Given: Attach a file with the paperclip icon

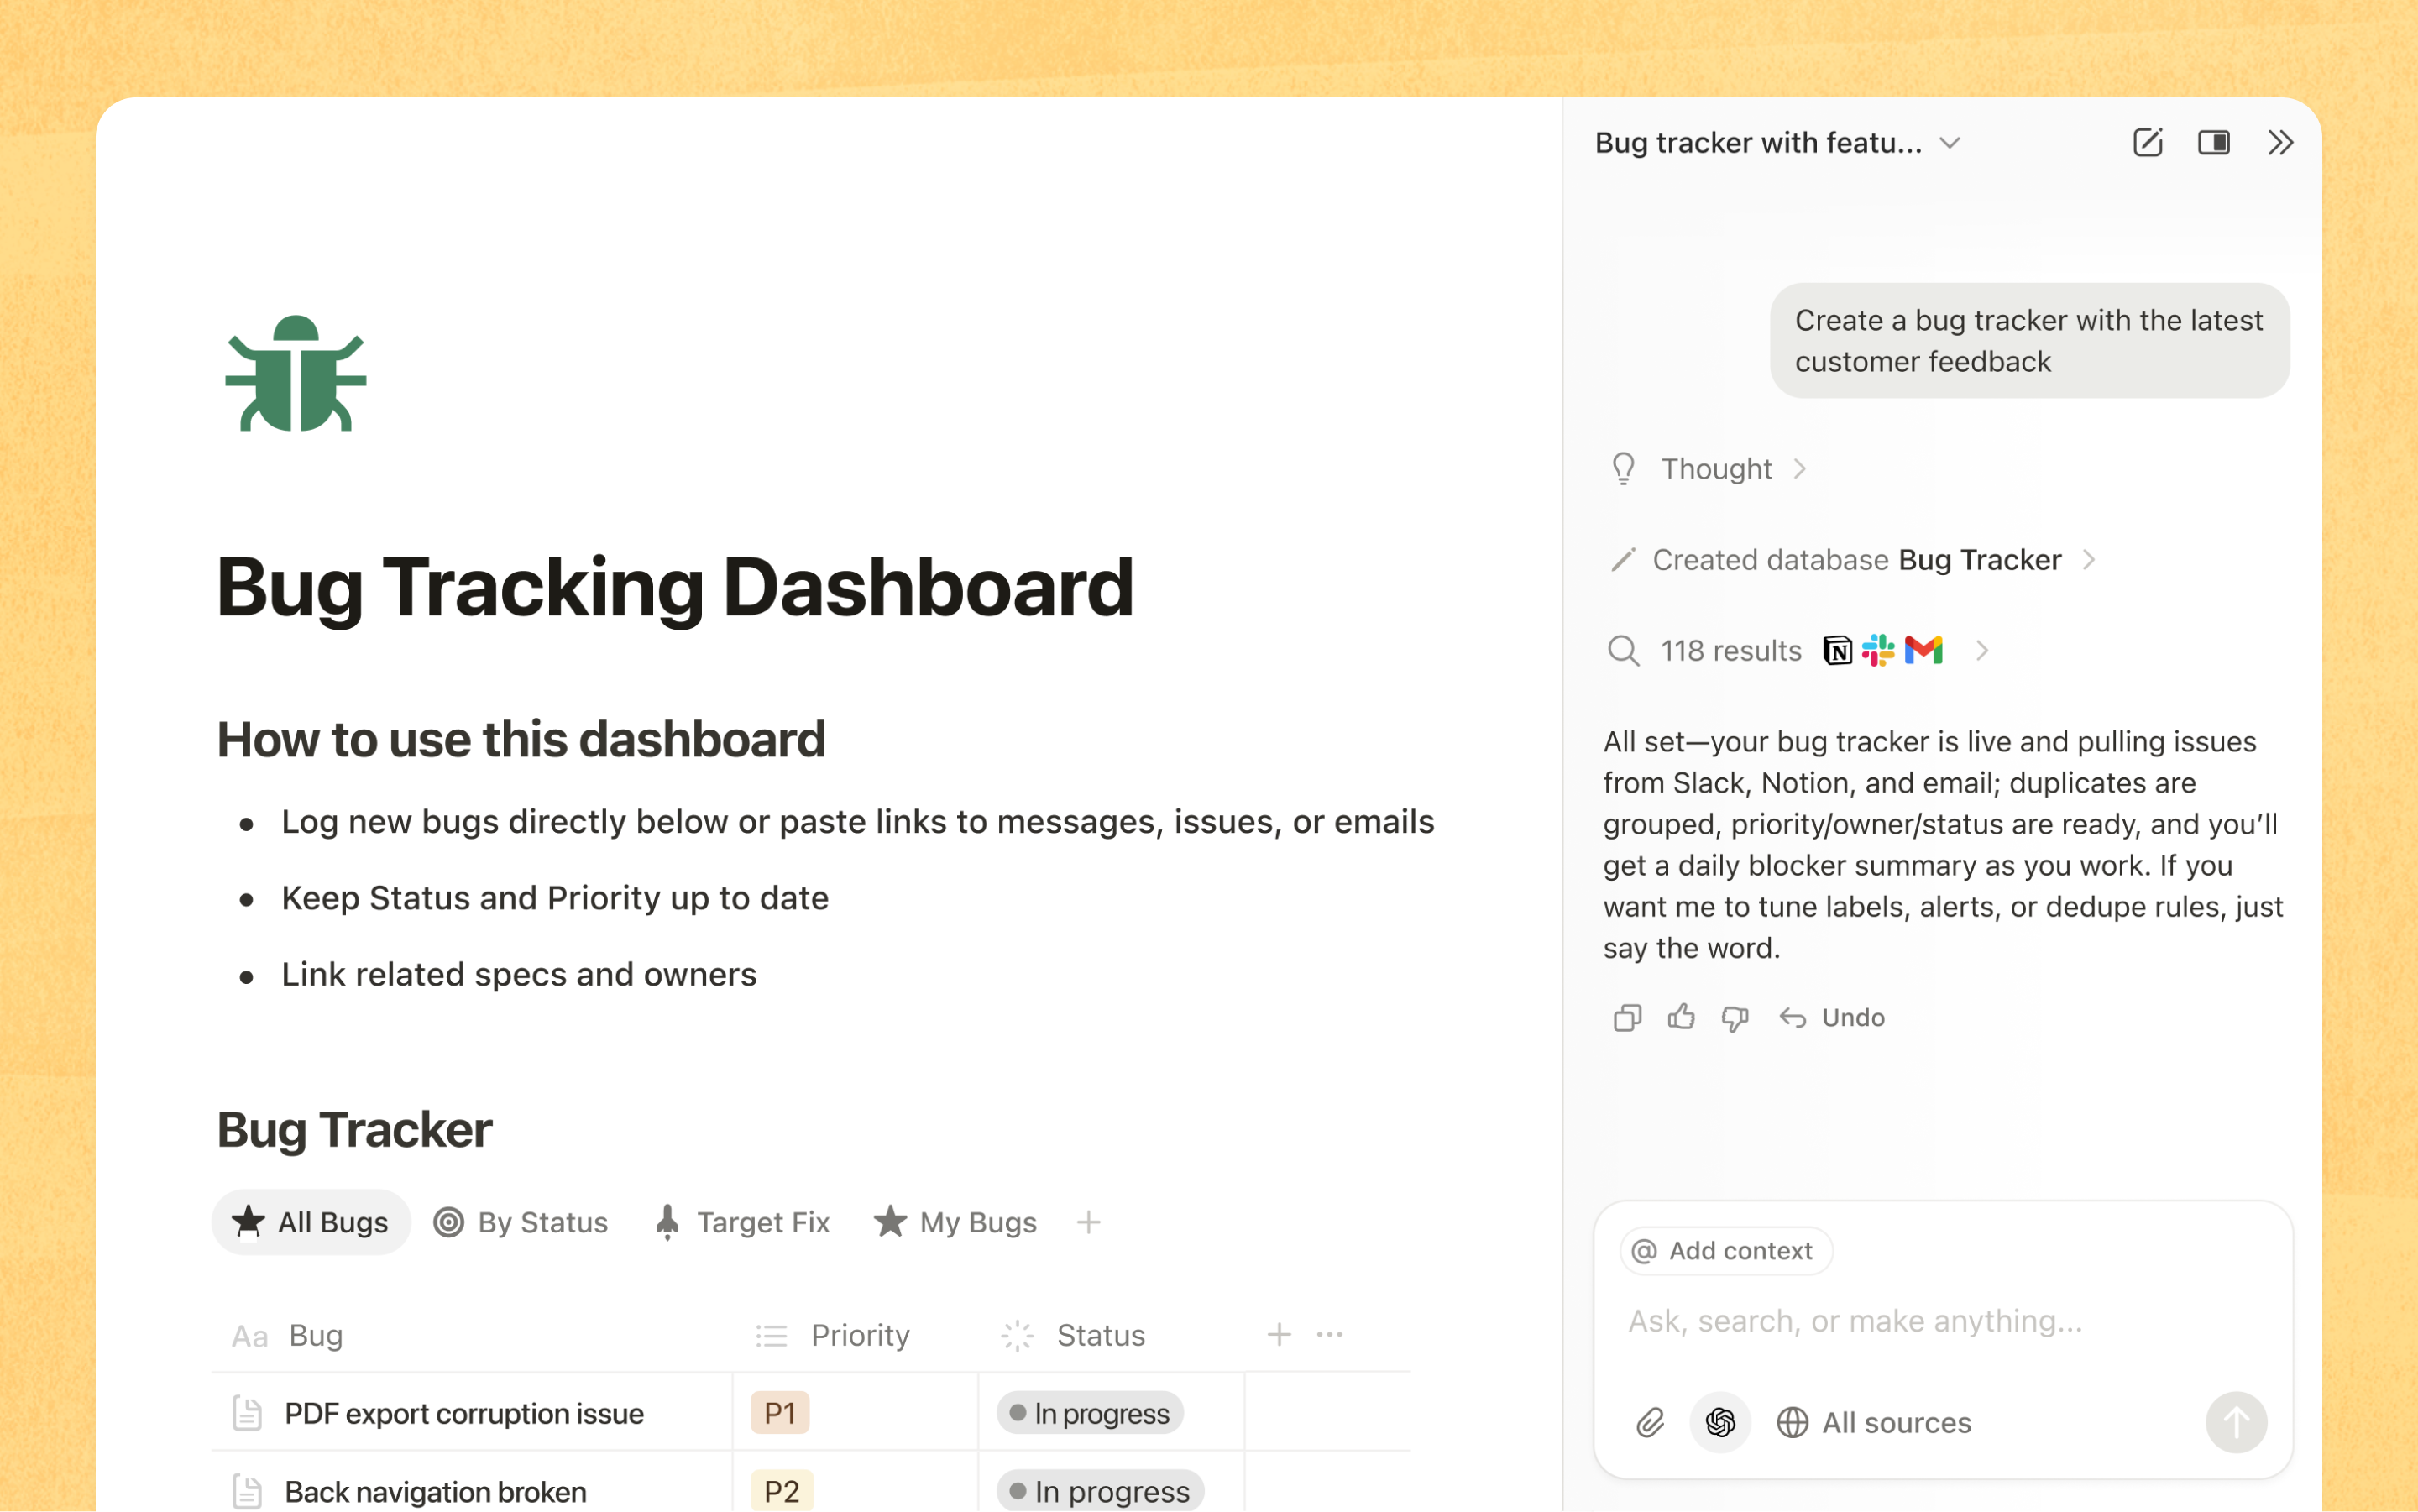Looking at the screenshot, I should (1650, 1422).
